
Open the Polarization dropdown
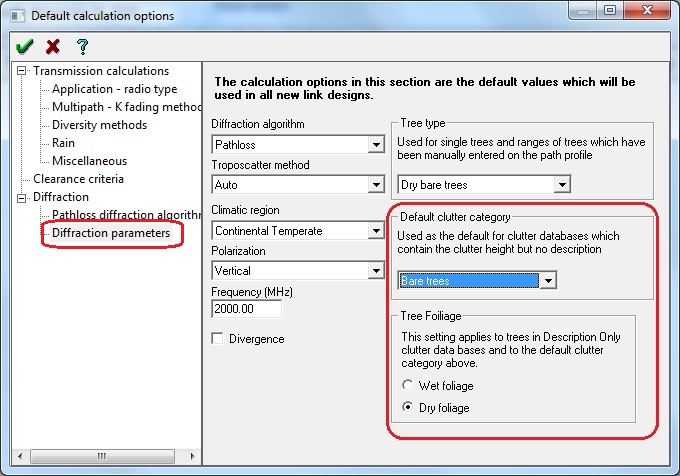point(376,270)
